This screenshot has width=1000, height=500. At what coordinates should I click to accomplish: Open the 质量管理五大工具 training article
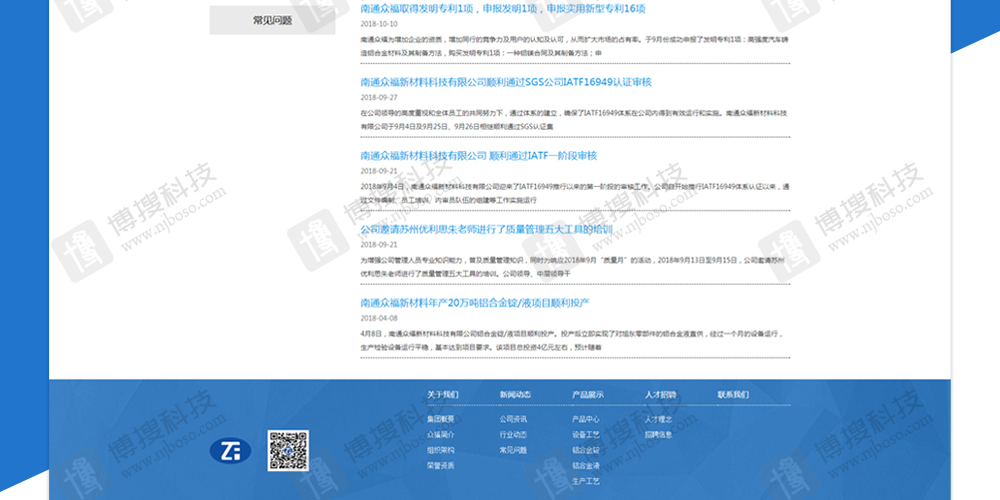(x=485, y=229)
